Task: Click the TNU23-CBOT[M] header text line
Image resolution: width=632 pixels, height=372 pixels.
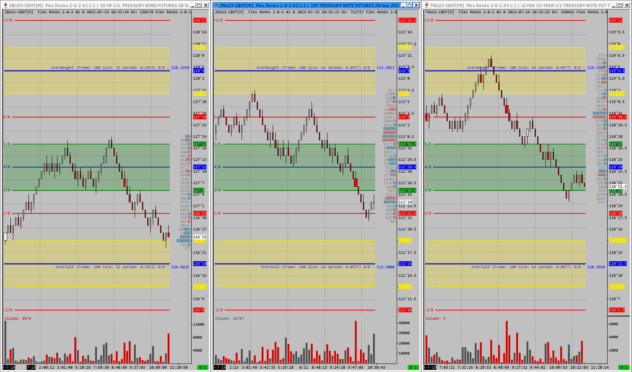Action: coord(516,12)
